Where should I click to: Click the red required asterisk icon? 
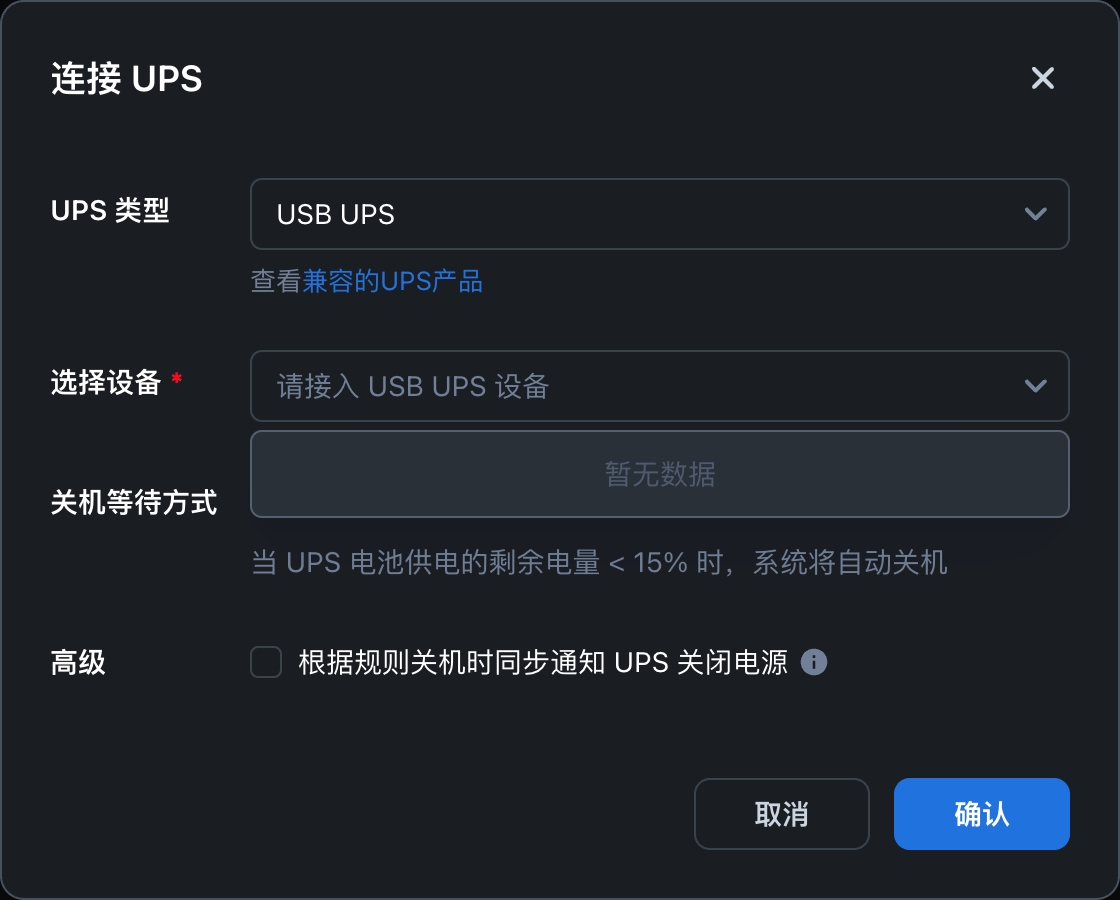click(x=176, y=378)
